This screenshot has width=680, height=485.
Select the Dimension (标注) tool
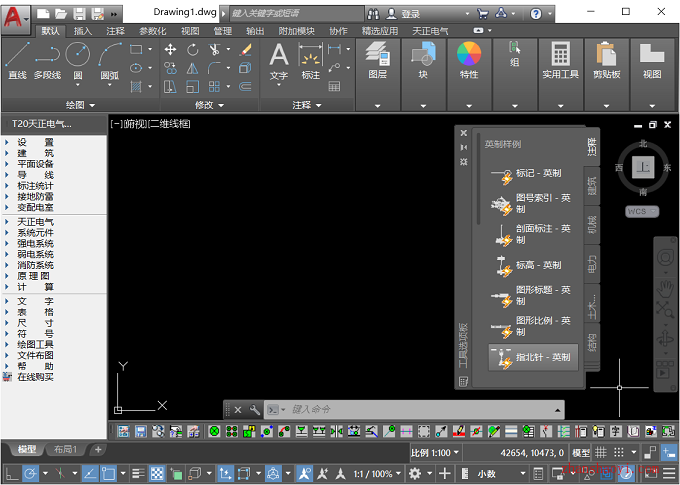pos(311,60)
